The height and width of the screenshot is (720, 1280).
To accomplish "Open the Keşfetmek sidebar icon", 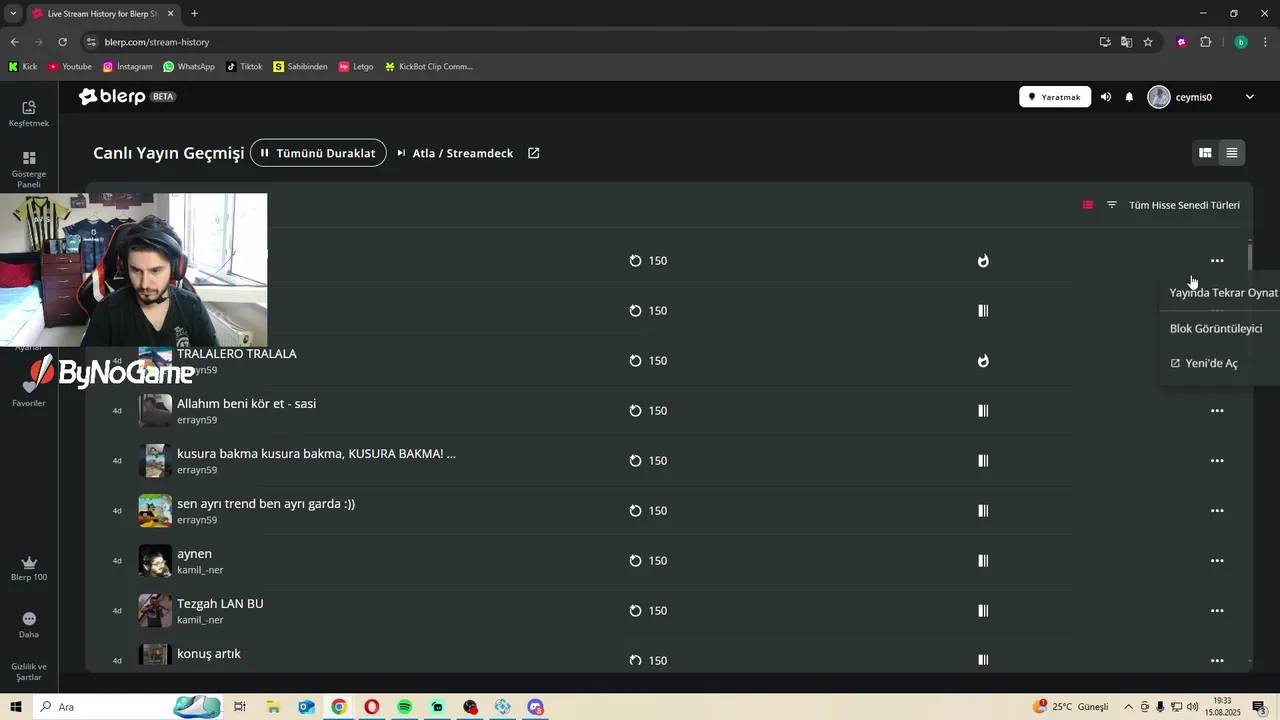I will click(29, 113).
